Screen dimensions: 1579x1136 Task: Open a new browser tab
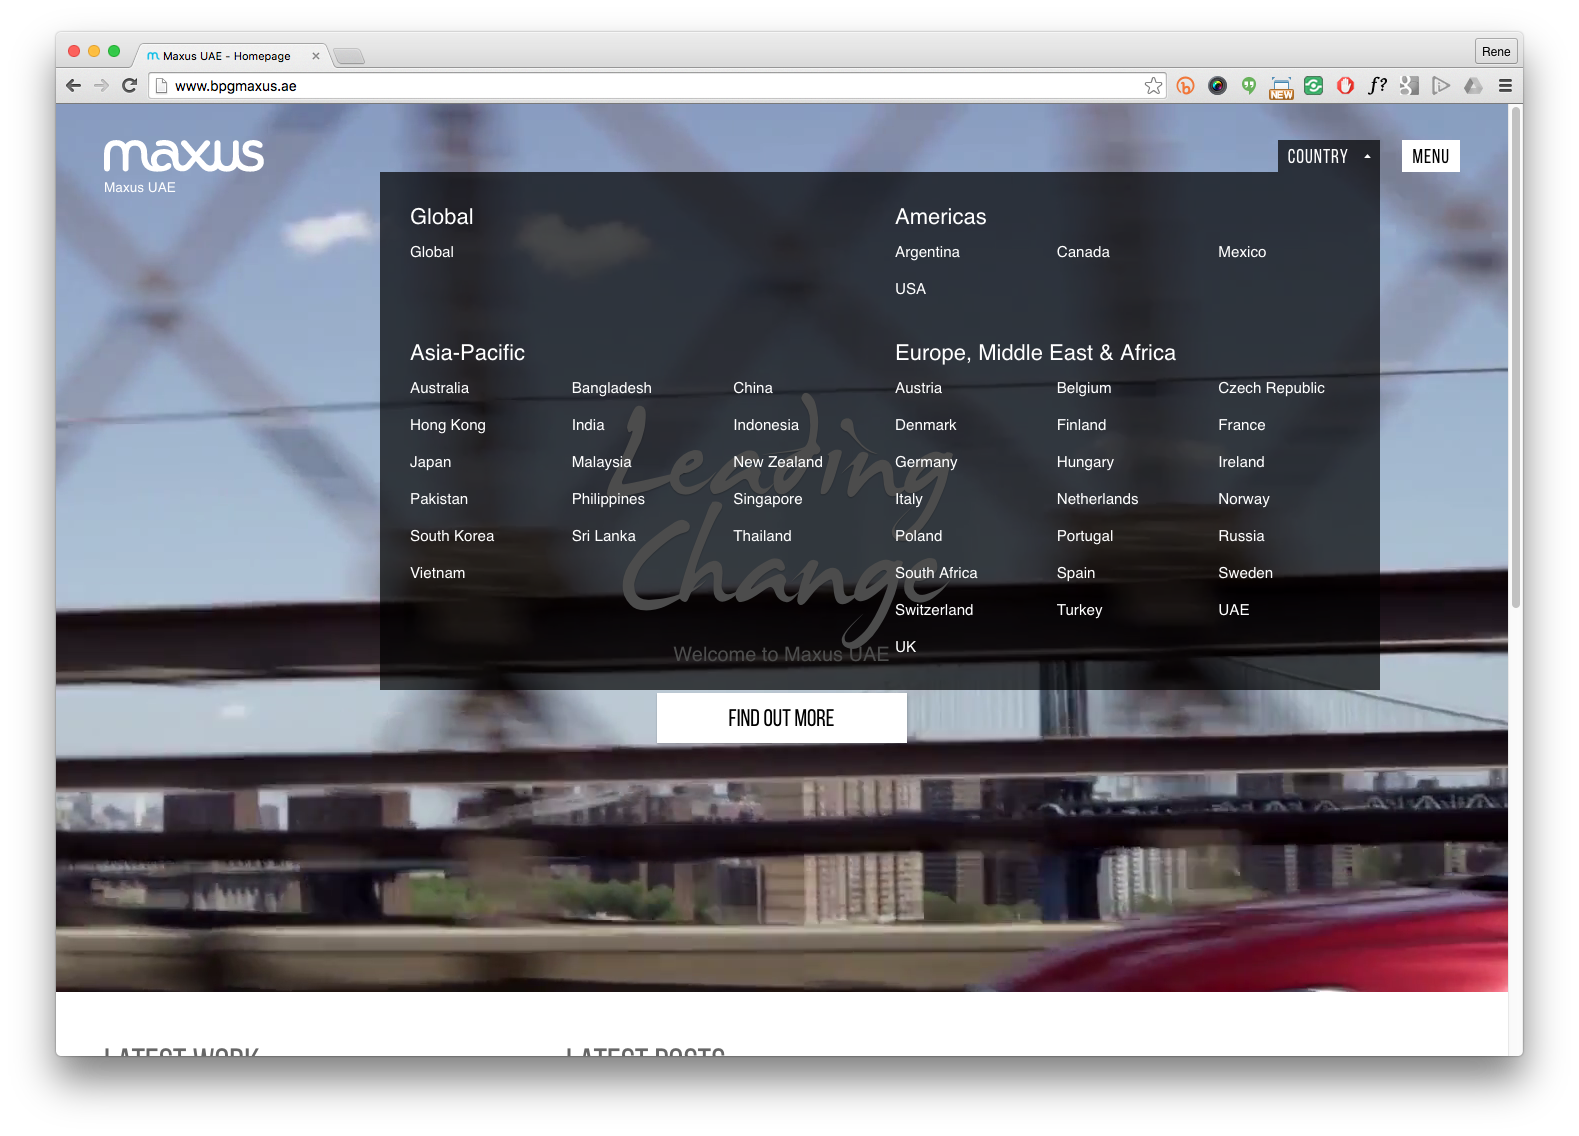click(349, 56)
